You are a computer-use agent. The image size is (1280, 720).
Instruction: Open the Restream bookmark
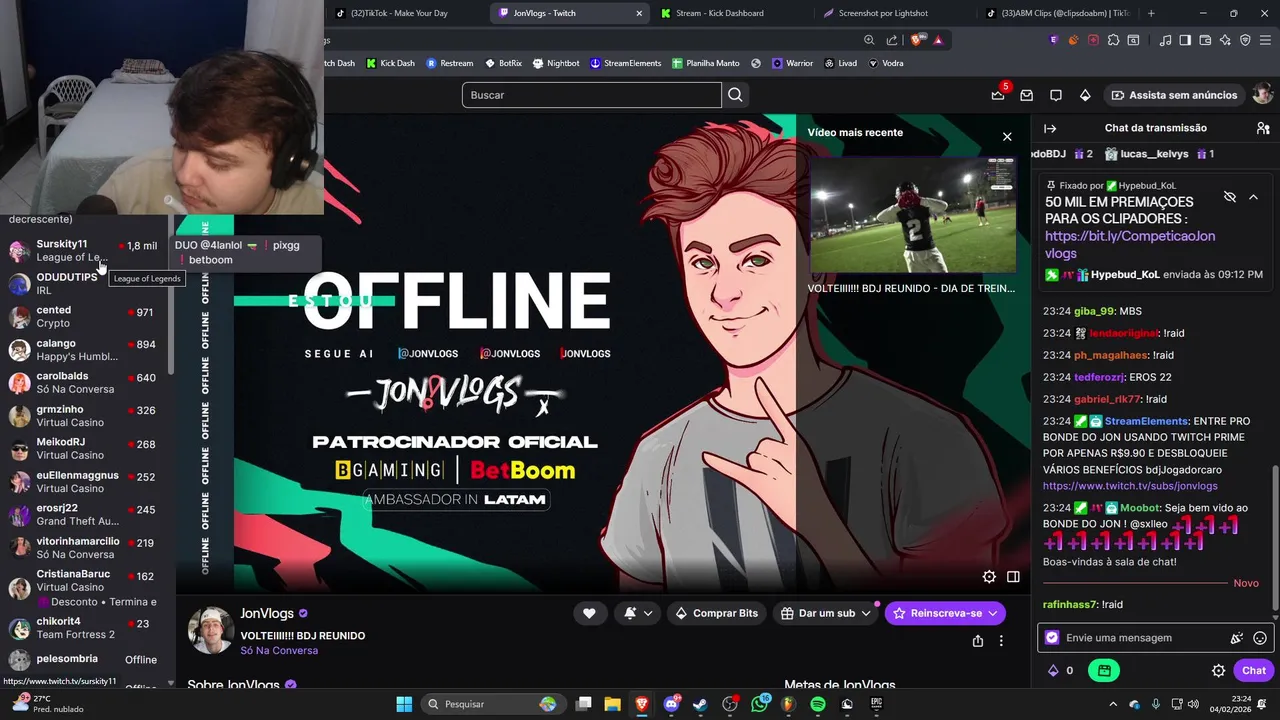[x=449, y=63]
